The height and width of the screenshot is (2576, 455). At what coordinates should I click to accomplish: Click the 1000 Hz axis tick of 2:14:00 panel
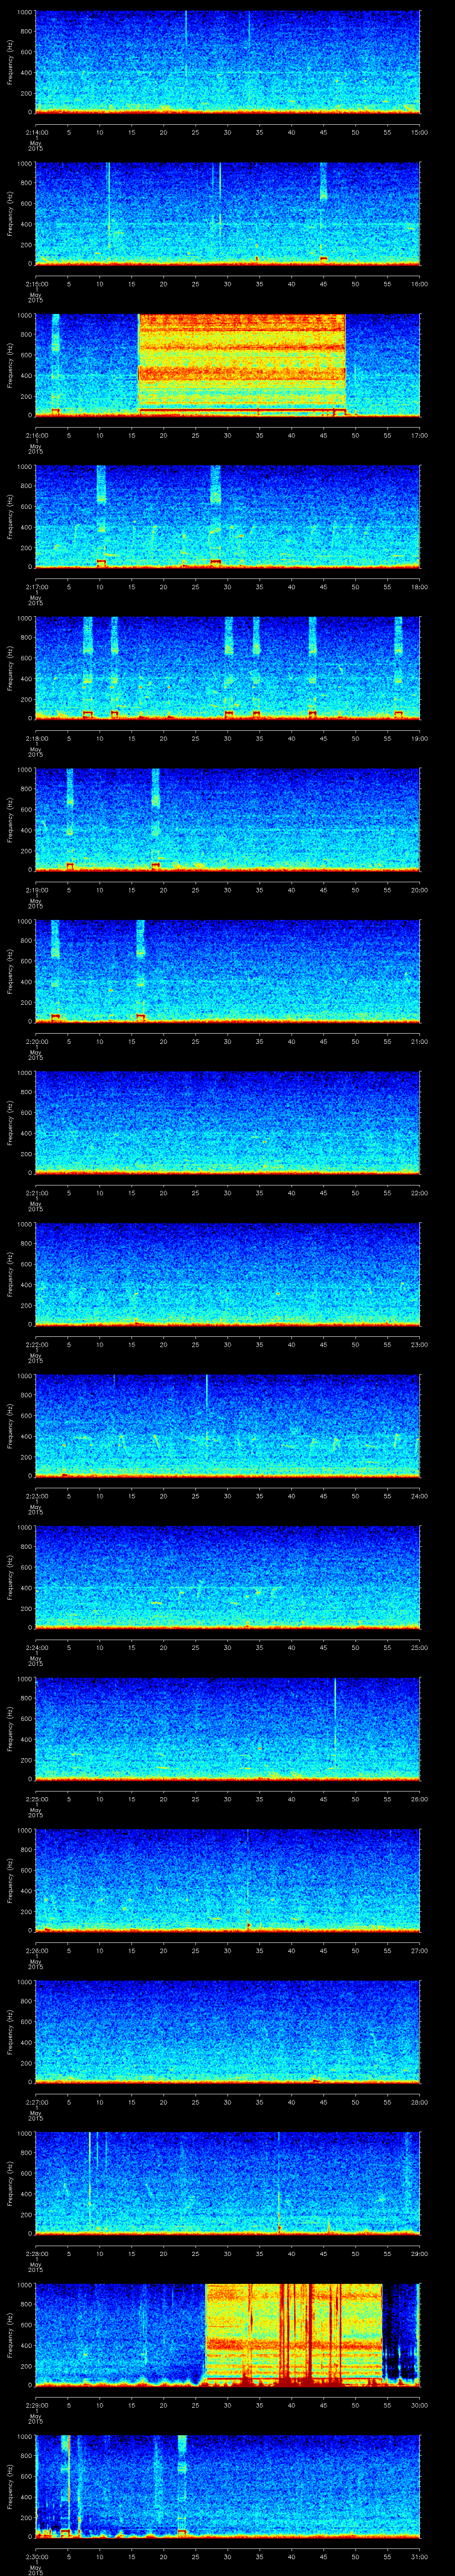click(x=24, y=12)
